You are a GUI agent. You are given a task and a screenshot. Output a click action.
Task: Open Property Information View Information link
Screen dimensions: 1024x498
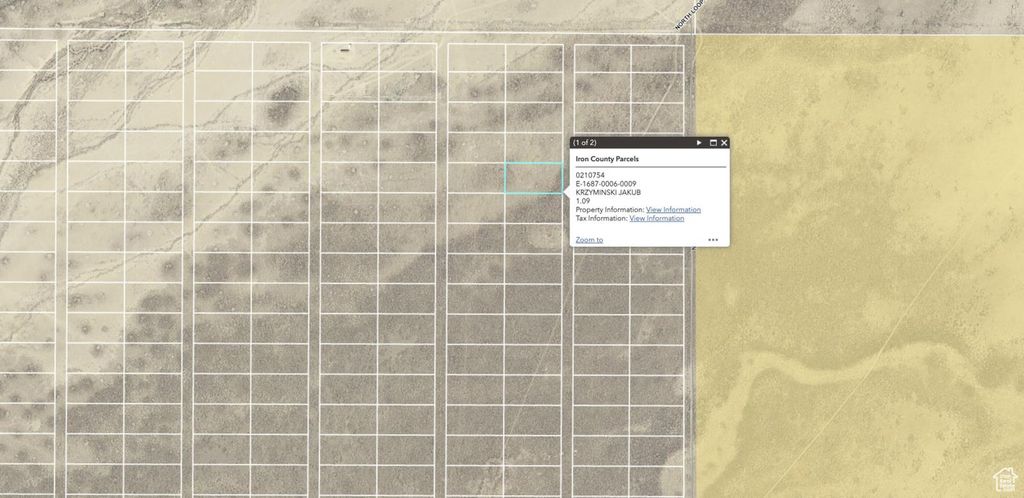click(673, 210)
